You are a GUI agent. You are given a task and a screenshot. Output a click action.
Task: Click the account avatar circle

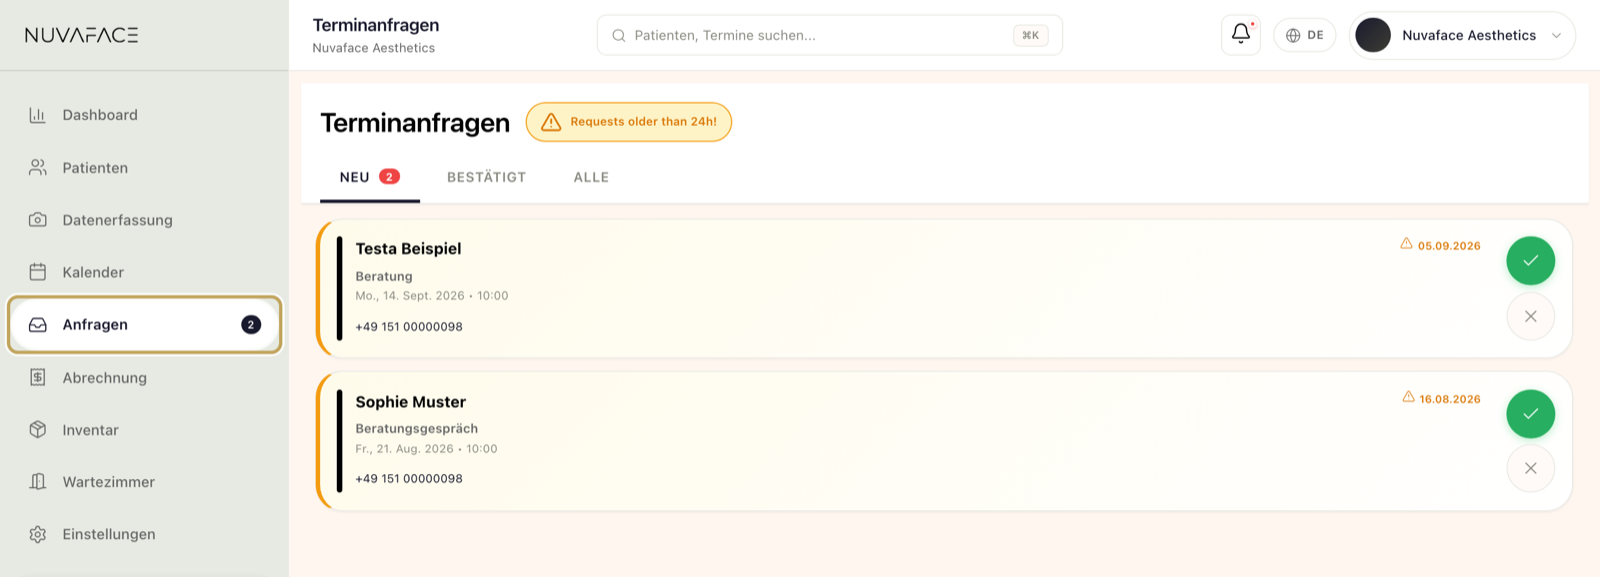click(x=1373, y=35)
